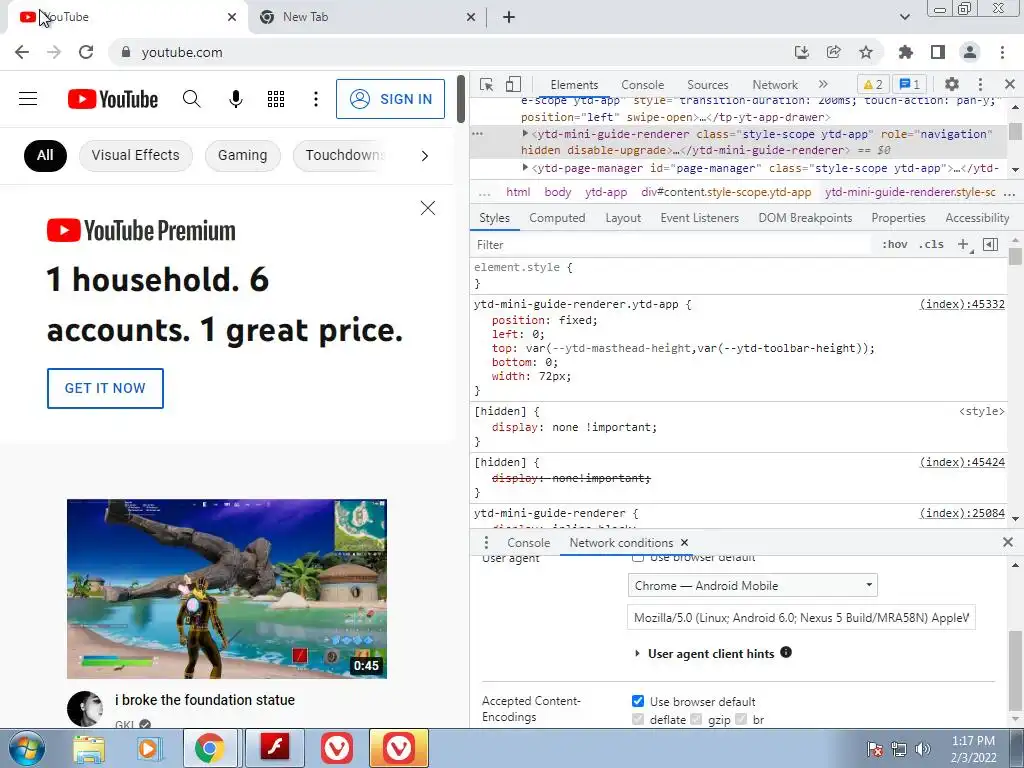This screenshot has height=768, width=1024.
Task: Open Chrome extensions puzzle icon
Action: point(906,52)
